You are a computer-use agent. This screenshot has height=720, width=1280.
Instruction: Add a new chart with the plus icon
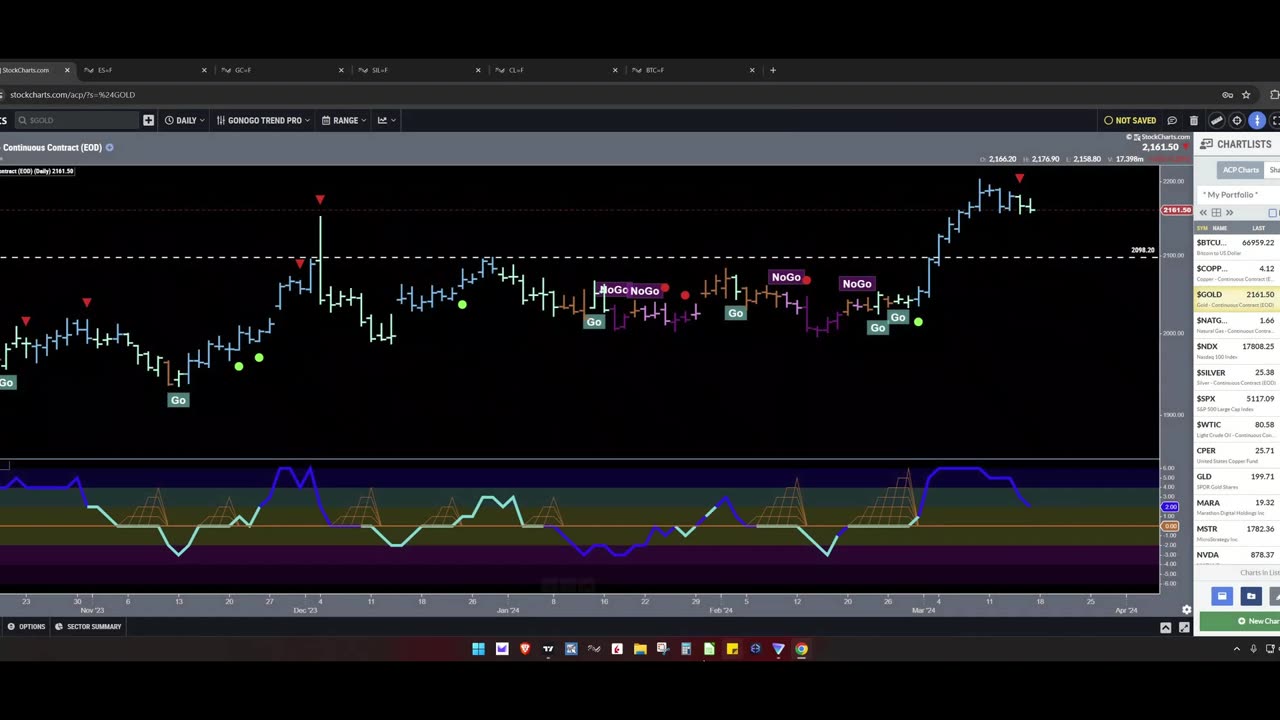(148, 120)
